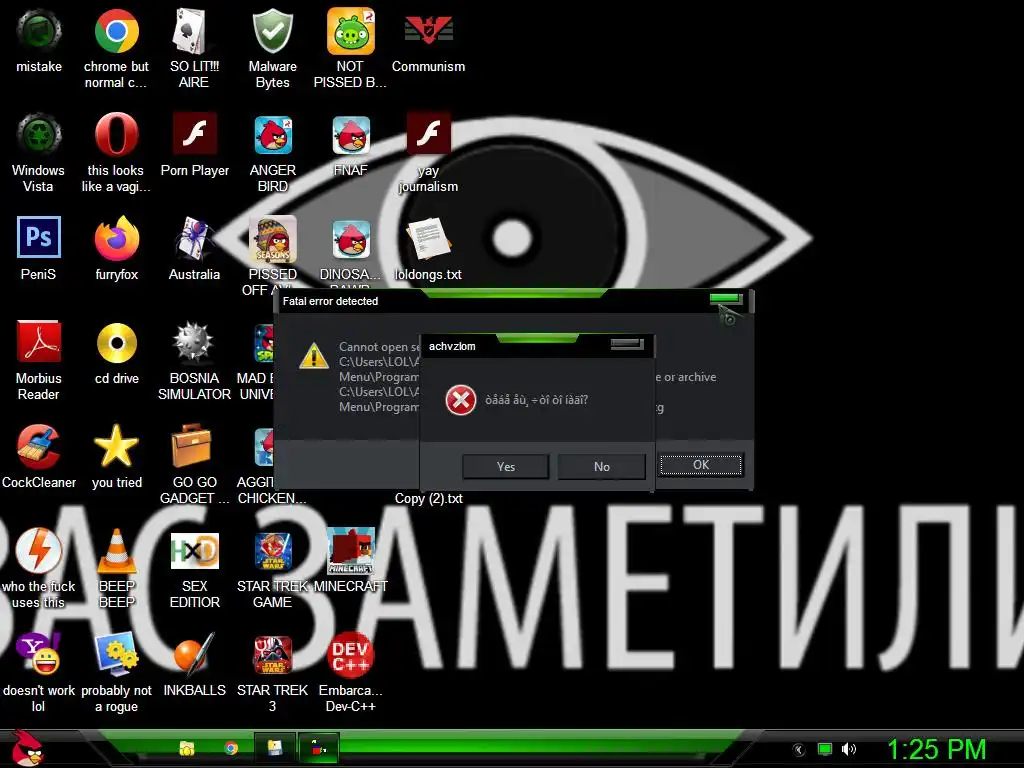Click Yes in the achvzlom dialog
1024x768 pixels.
point(505,466)
